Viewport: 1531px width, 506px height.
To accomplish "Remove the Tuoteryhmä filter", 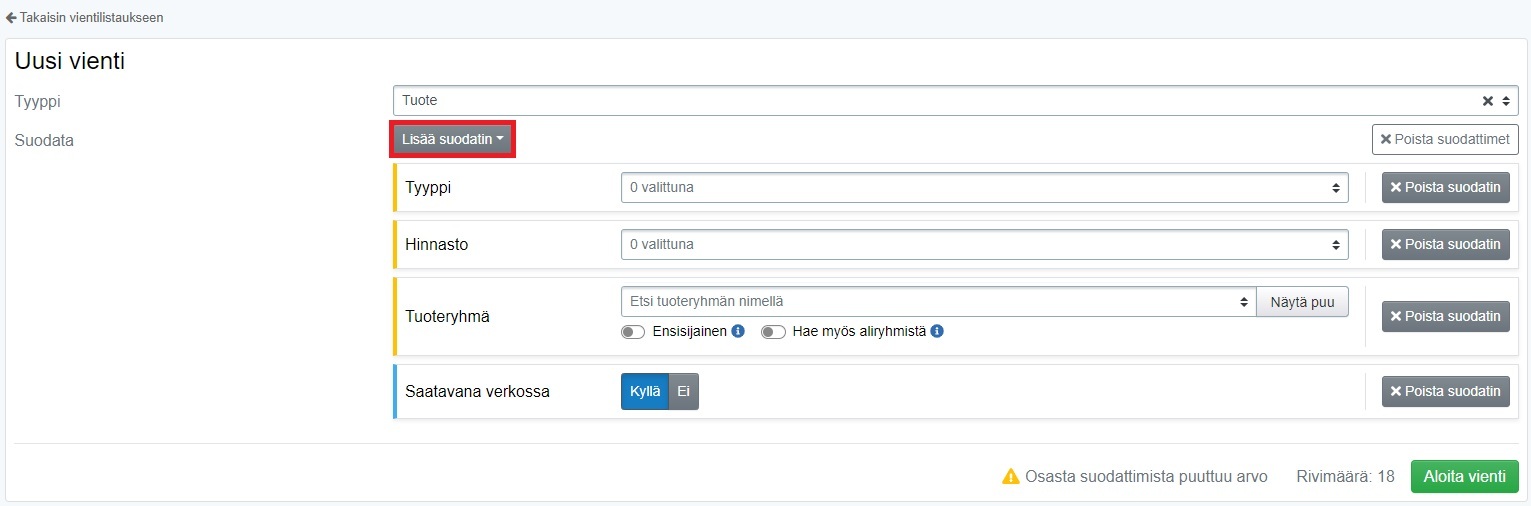I will (x=1445, y=316).
